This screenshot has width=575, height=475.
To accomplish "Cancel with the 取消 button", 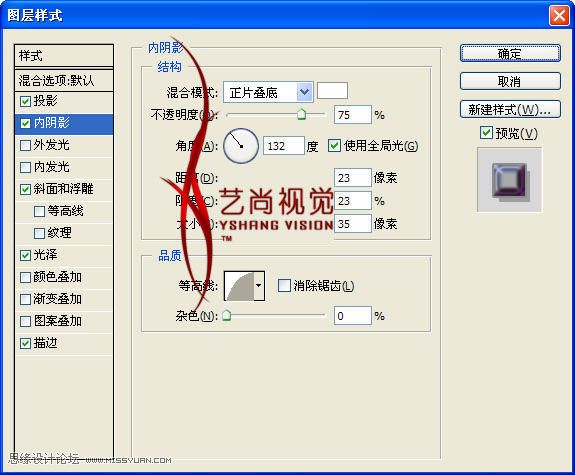I will (x=510, y=81).
